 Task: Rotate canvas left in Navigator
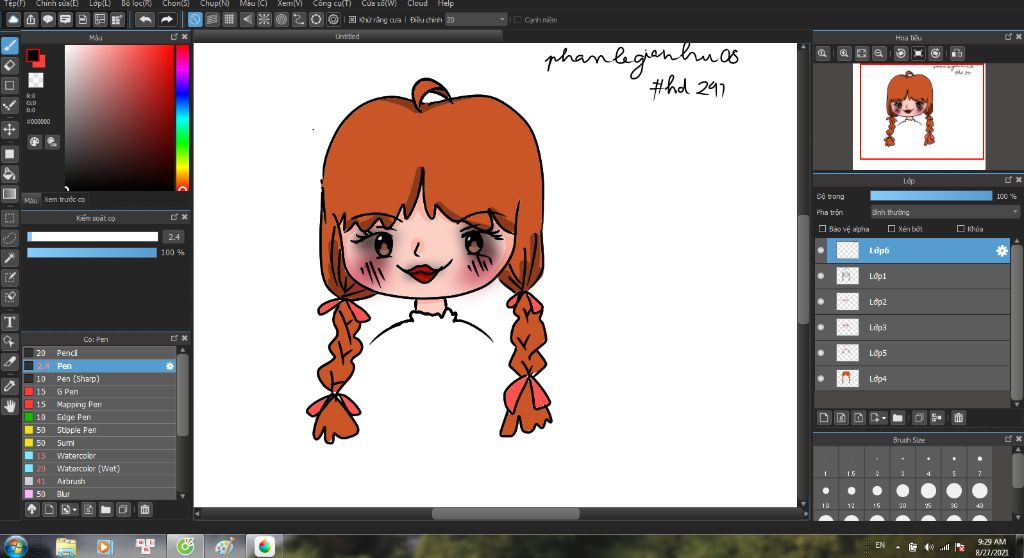901,54
